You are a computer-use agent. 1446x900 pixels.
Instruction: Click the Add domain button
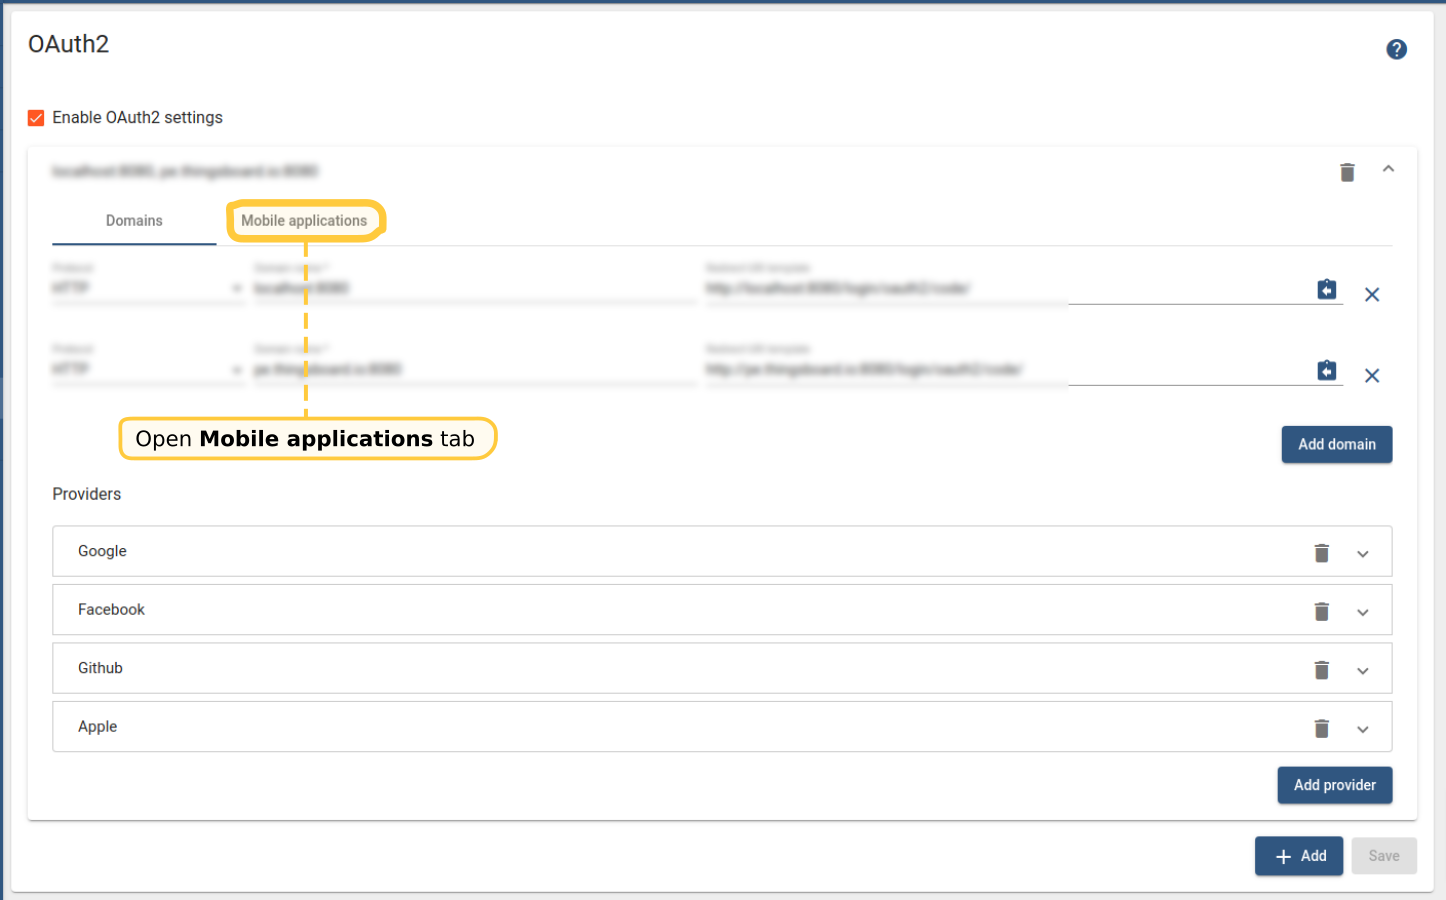1336,445
